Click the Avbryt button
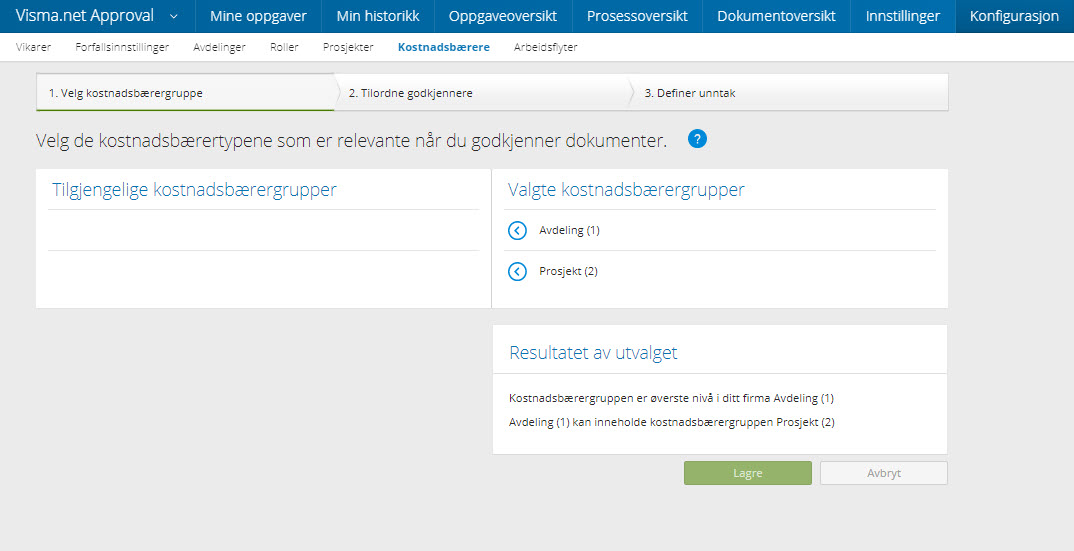Screen dimensions: 1074x551 [884, 473]
